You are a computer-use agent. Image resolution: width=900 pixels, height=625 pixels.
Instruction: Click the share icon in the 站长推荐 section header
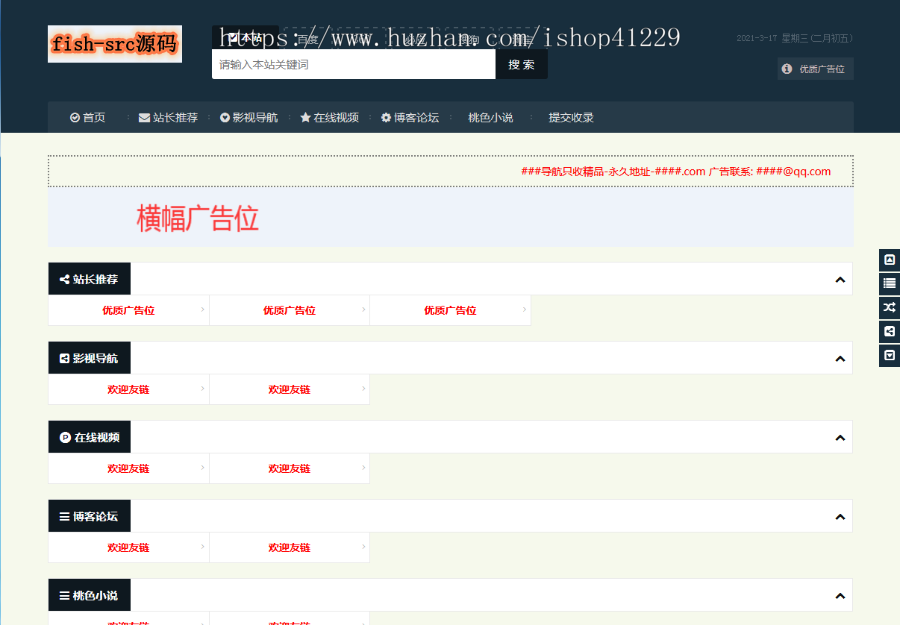(65, 279)
